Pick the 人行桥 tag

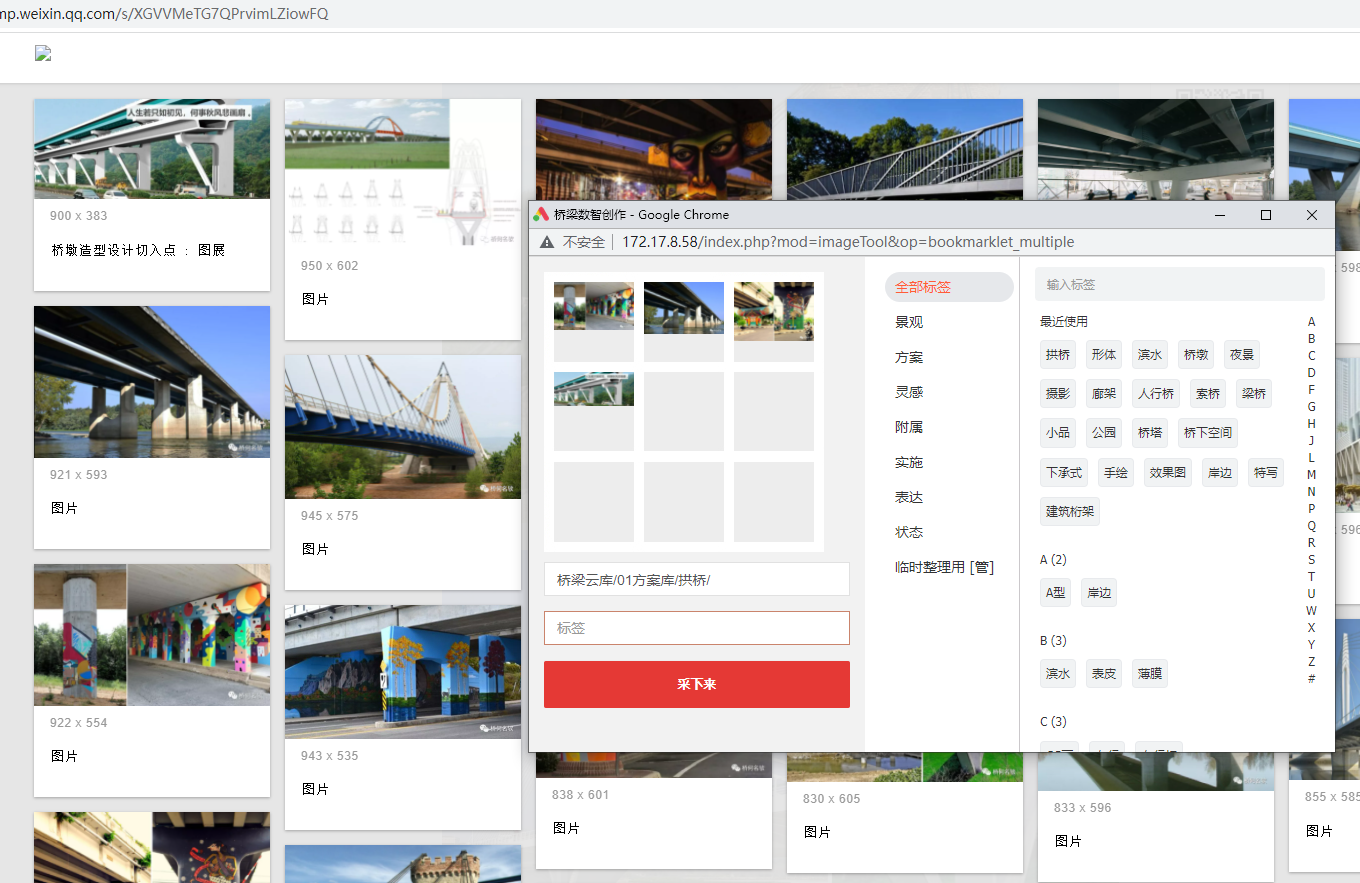pos(1156,393)
